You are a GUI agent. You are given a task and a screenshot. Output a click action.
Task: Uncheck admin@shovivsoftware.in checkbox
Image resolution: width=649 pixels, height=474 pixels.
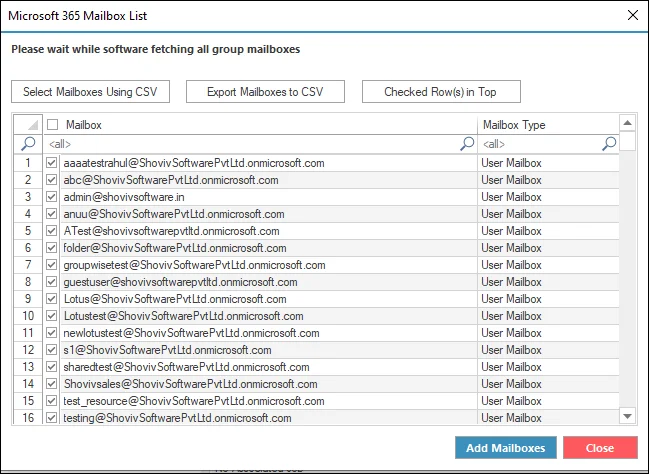coord(51,197)
